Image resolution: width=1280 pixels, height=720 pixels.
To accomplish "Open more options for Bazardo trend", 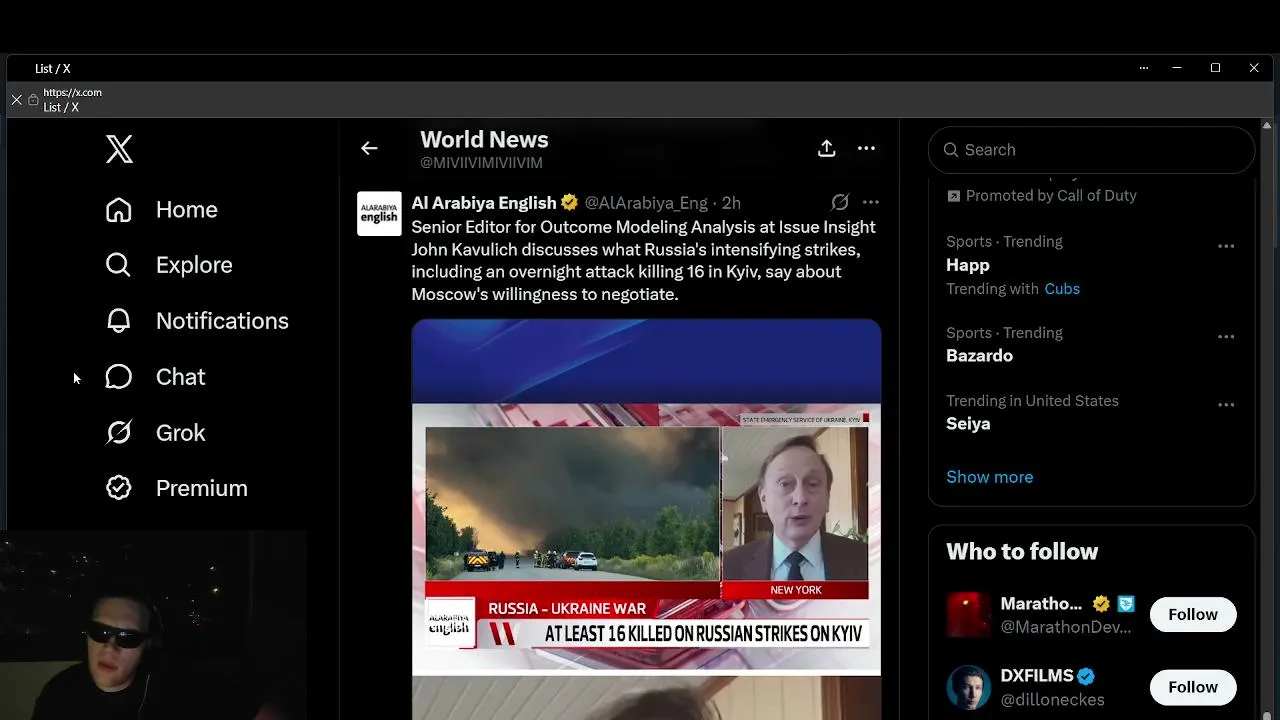I will [x=1226, y=337].
